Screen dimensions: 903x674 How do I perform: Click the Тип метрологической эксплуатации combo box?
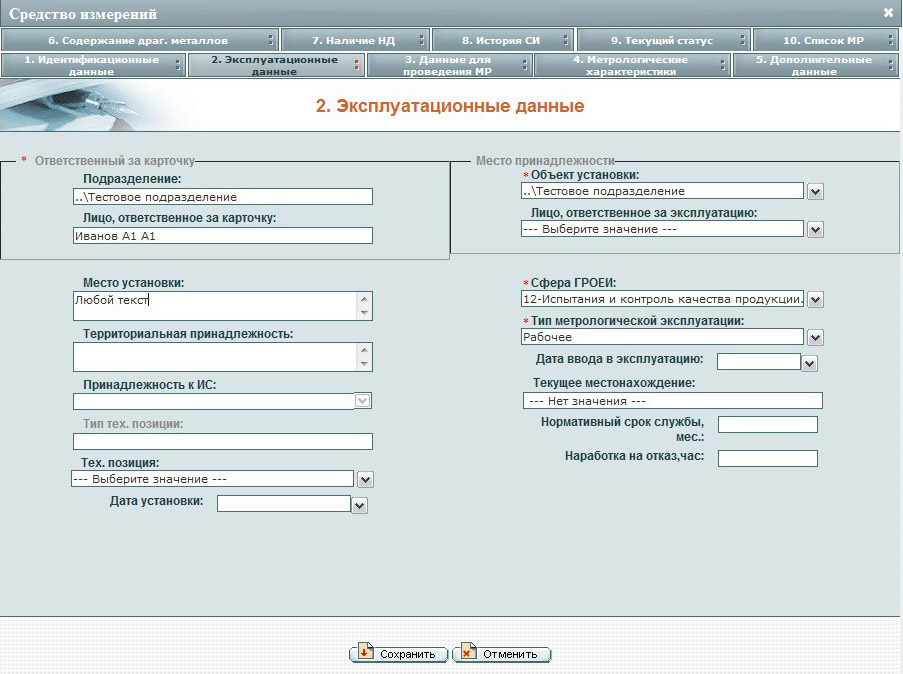pos(662,337)
